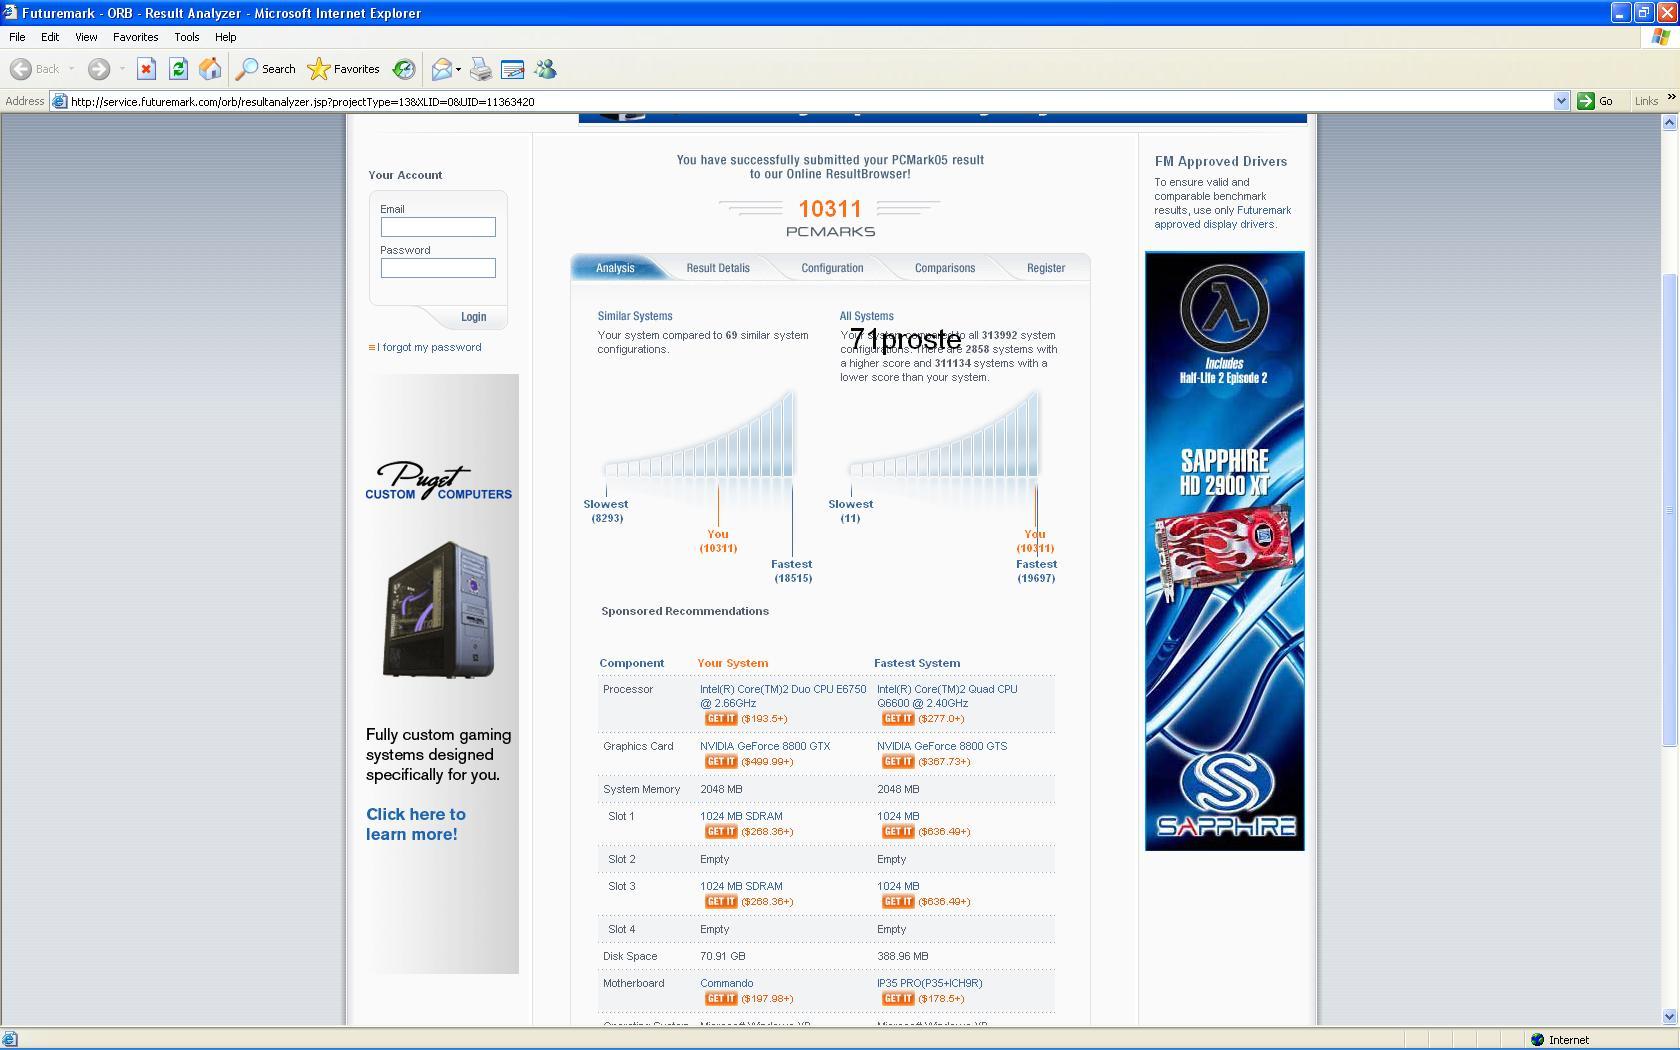Click GET IT for Commando motherboard
This screenshot has height=1050, width=1680.
[x=721, y=999]
